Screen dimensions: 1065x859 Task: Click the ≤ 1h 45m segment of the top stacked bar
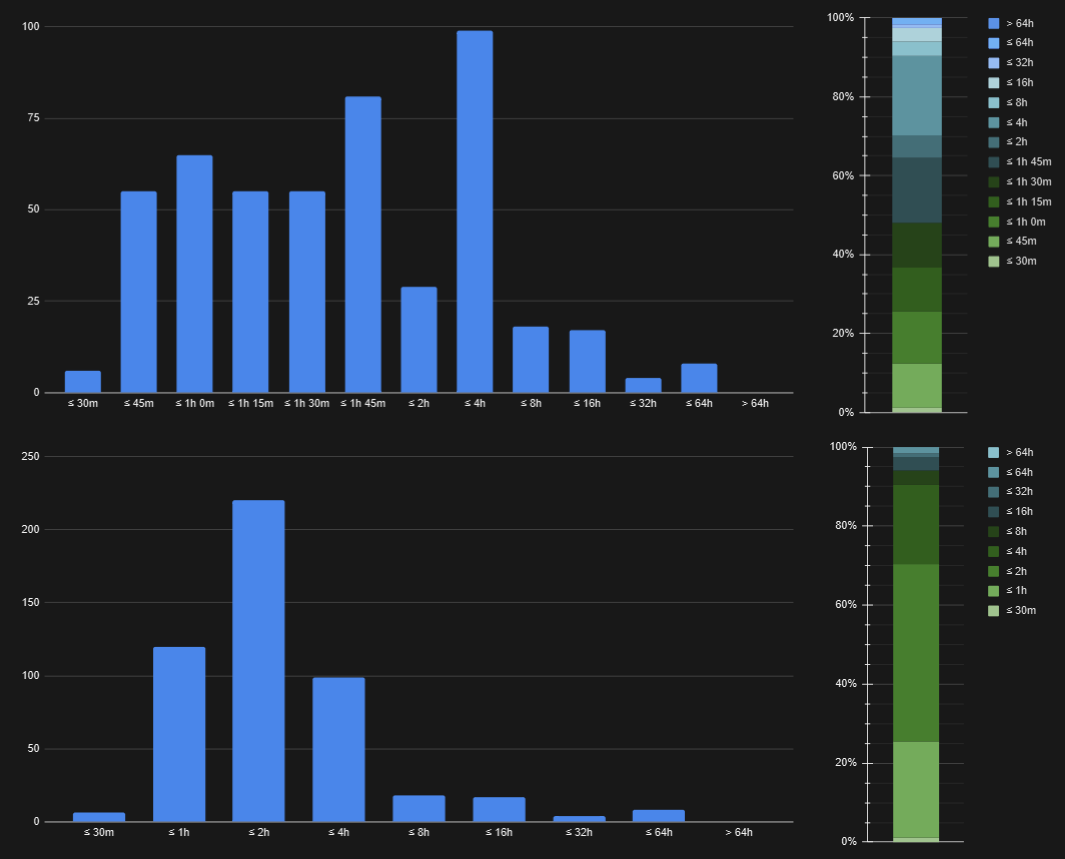[x=917, y=190]
